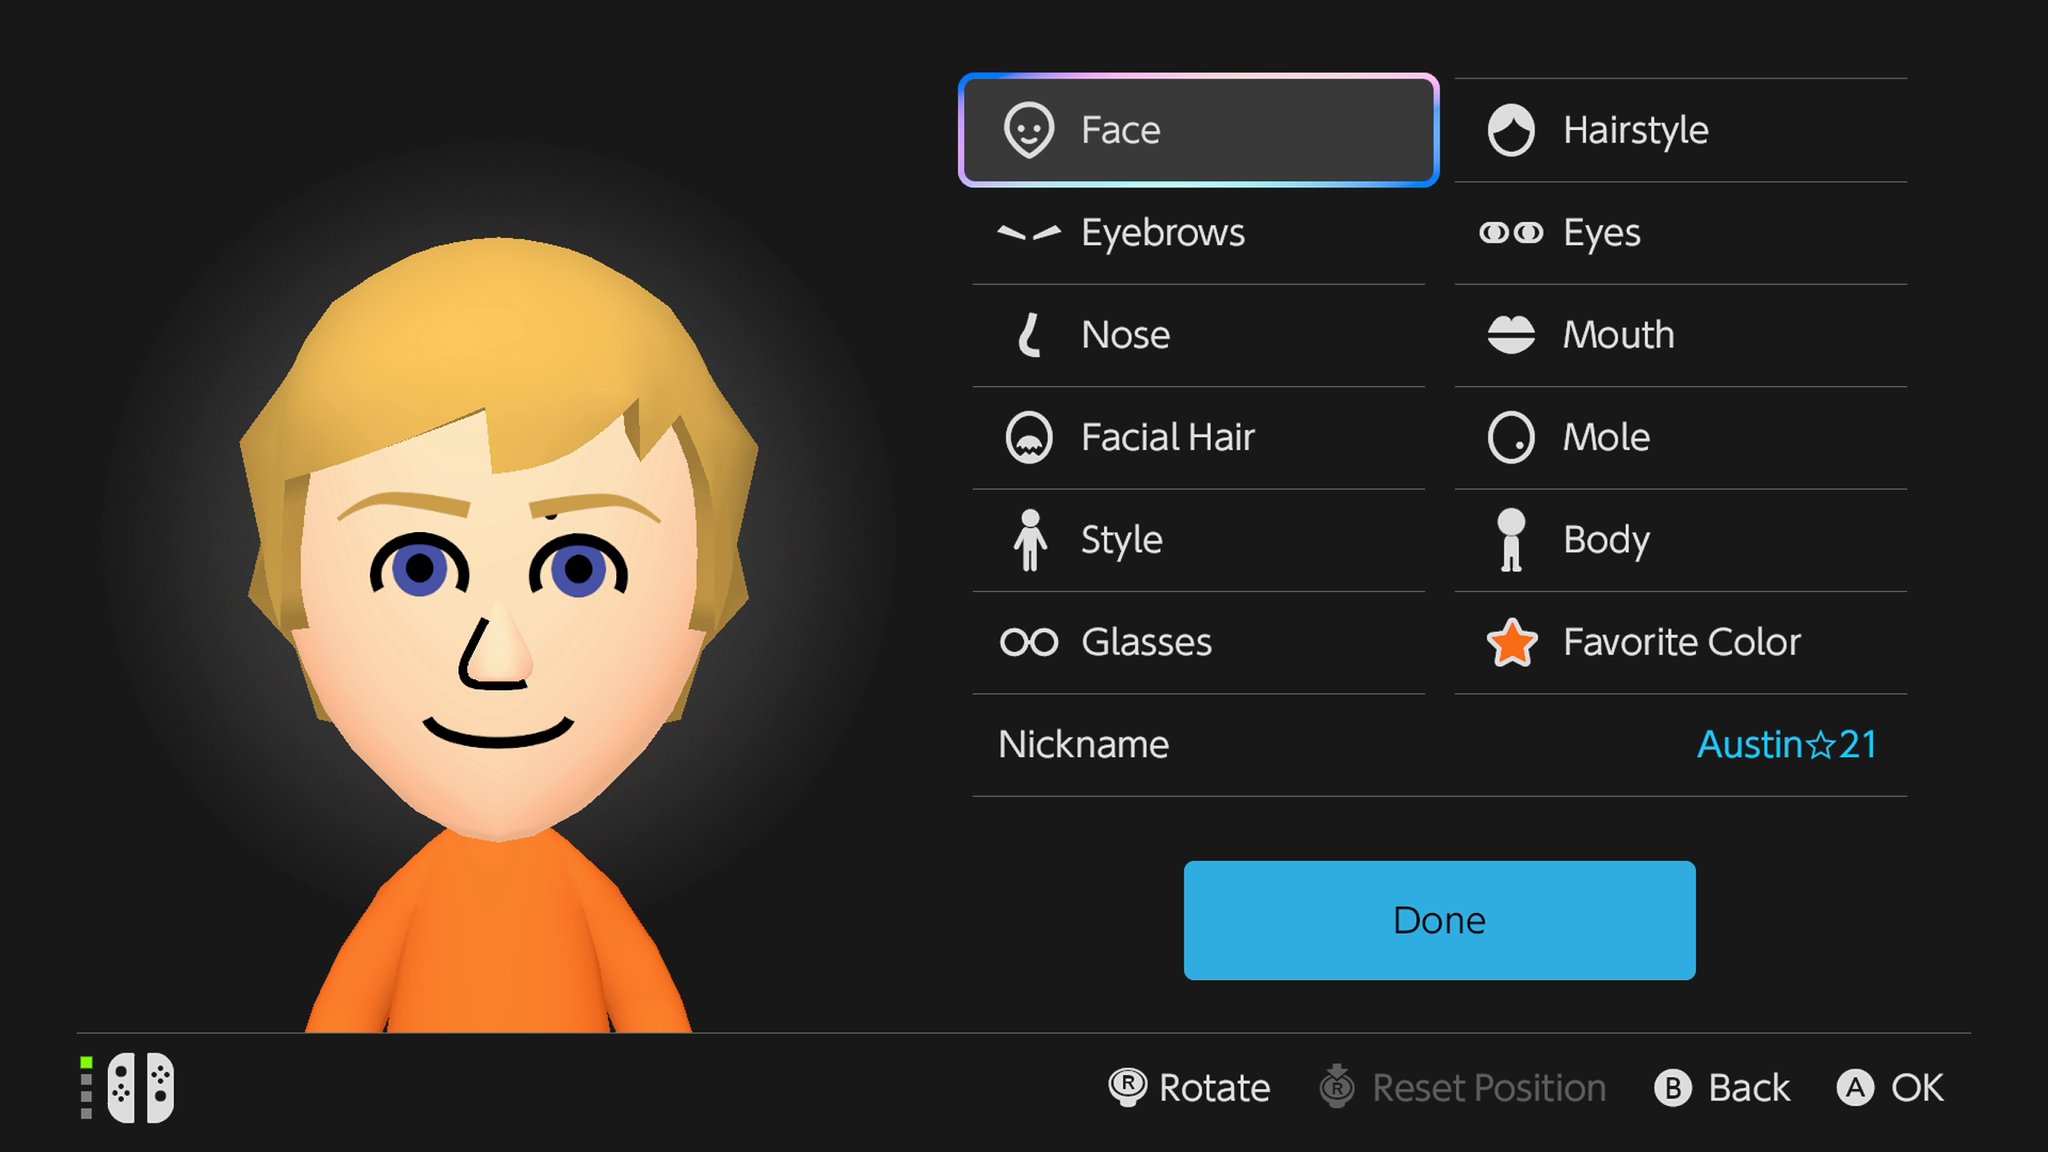Open the Favorite Color menu entry

click(1680, 641)
